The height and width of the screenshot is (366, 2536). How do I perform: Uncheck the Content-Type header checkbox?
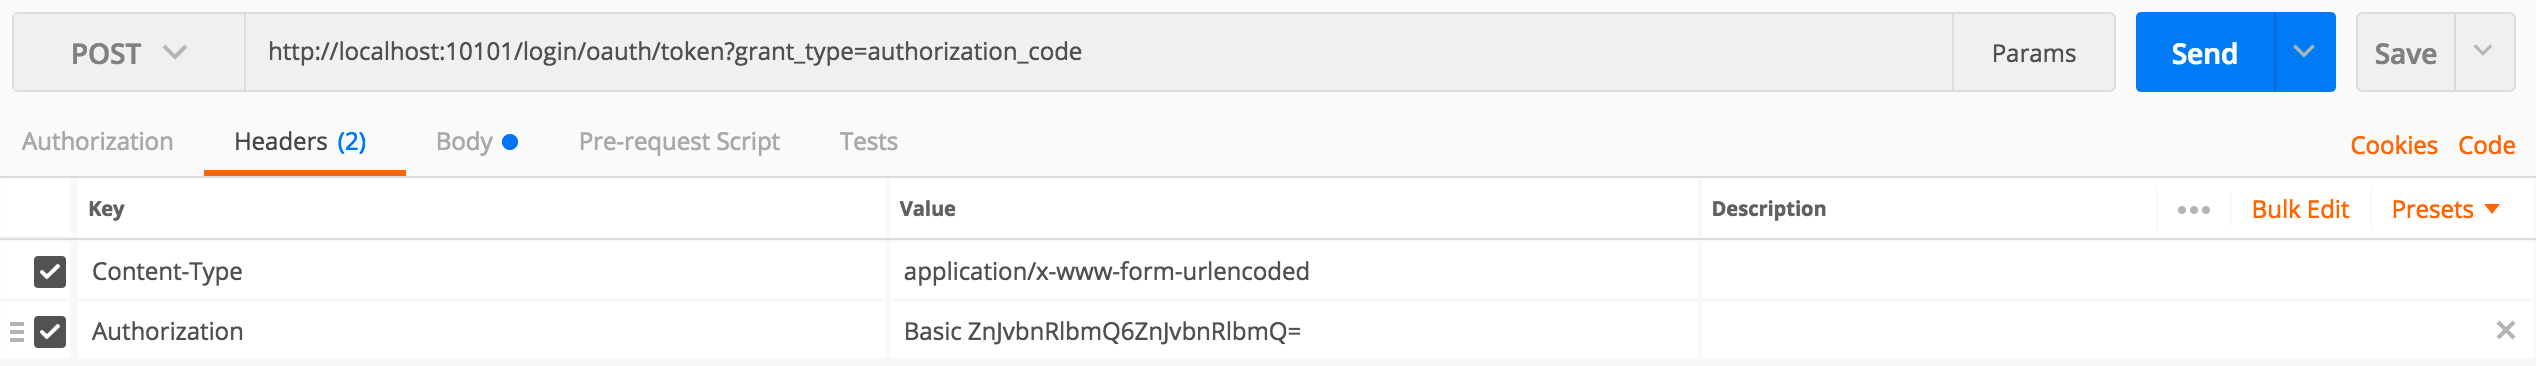(x=50, y=271)
